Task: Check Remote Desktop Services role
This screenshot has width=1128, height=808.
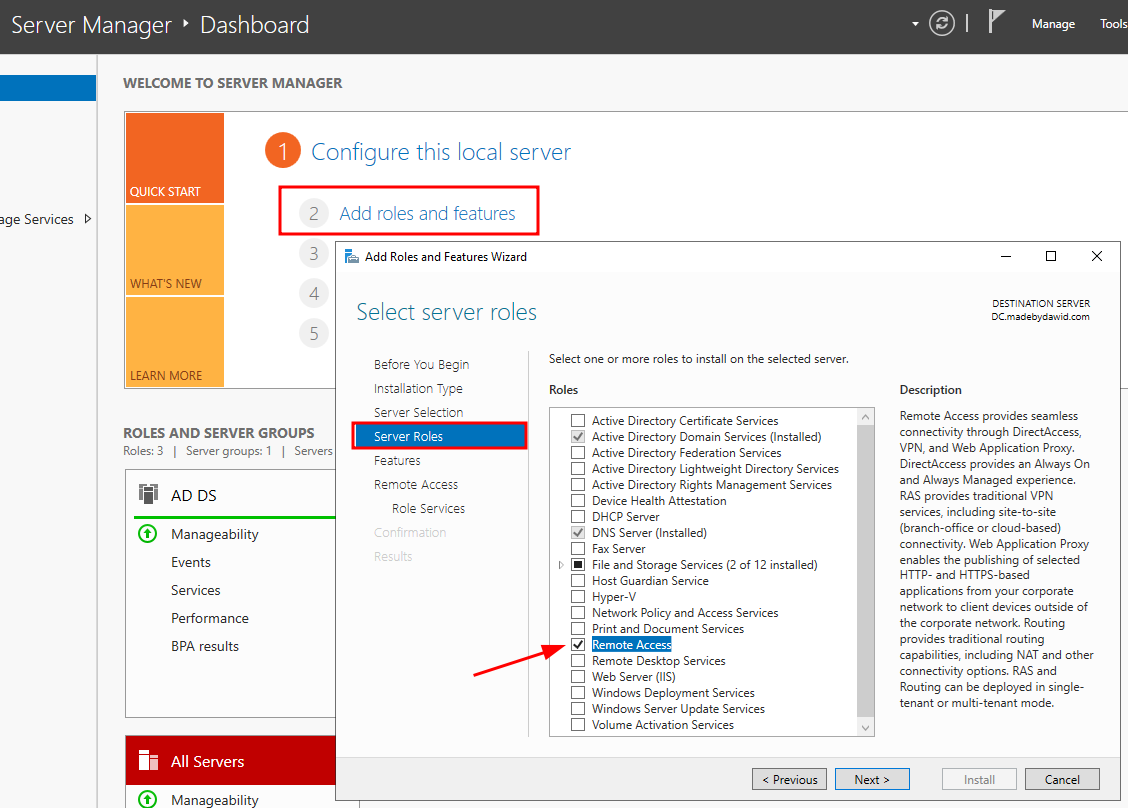Action: pos(578,661)
